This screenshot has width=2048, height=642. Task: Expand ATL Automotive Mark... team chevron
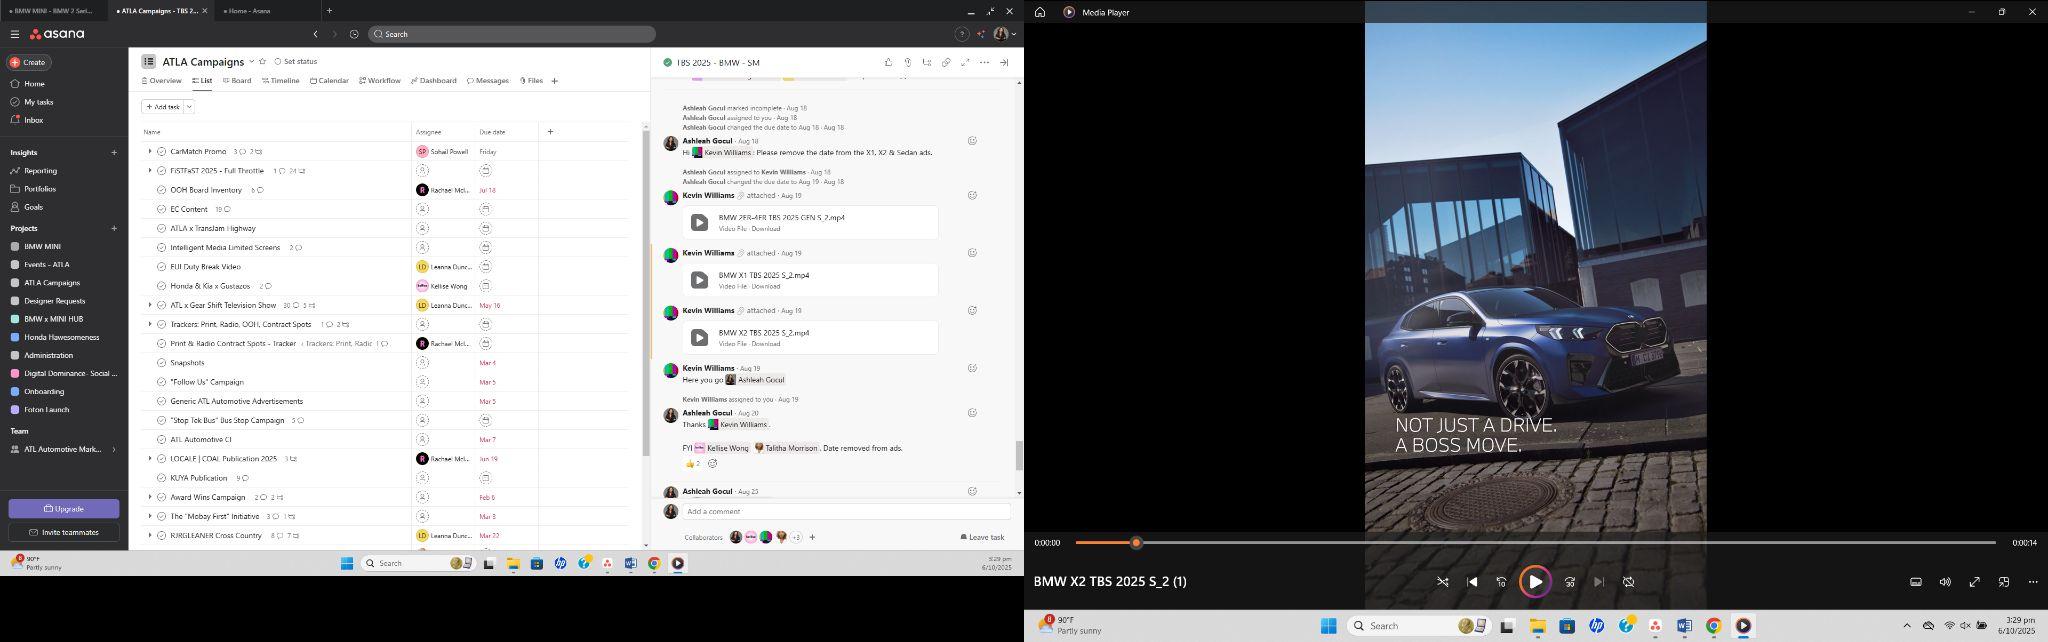click(113, 450)
